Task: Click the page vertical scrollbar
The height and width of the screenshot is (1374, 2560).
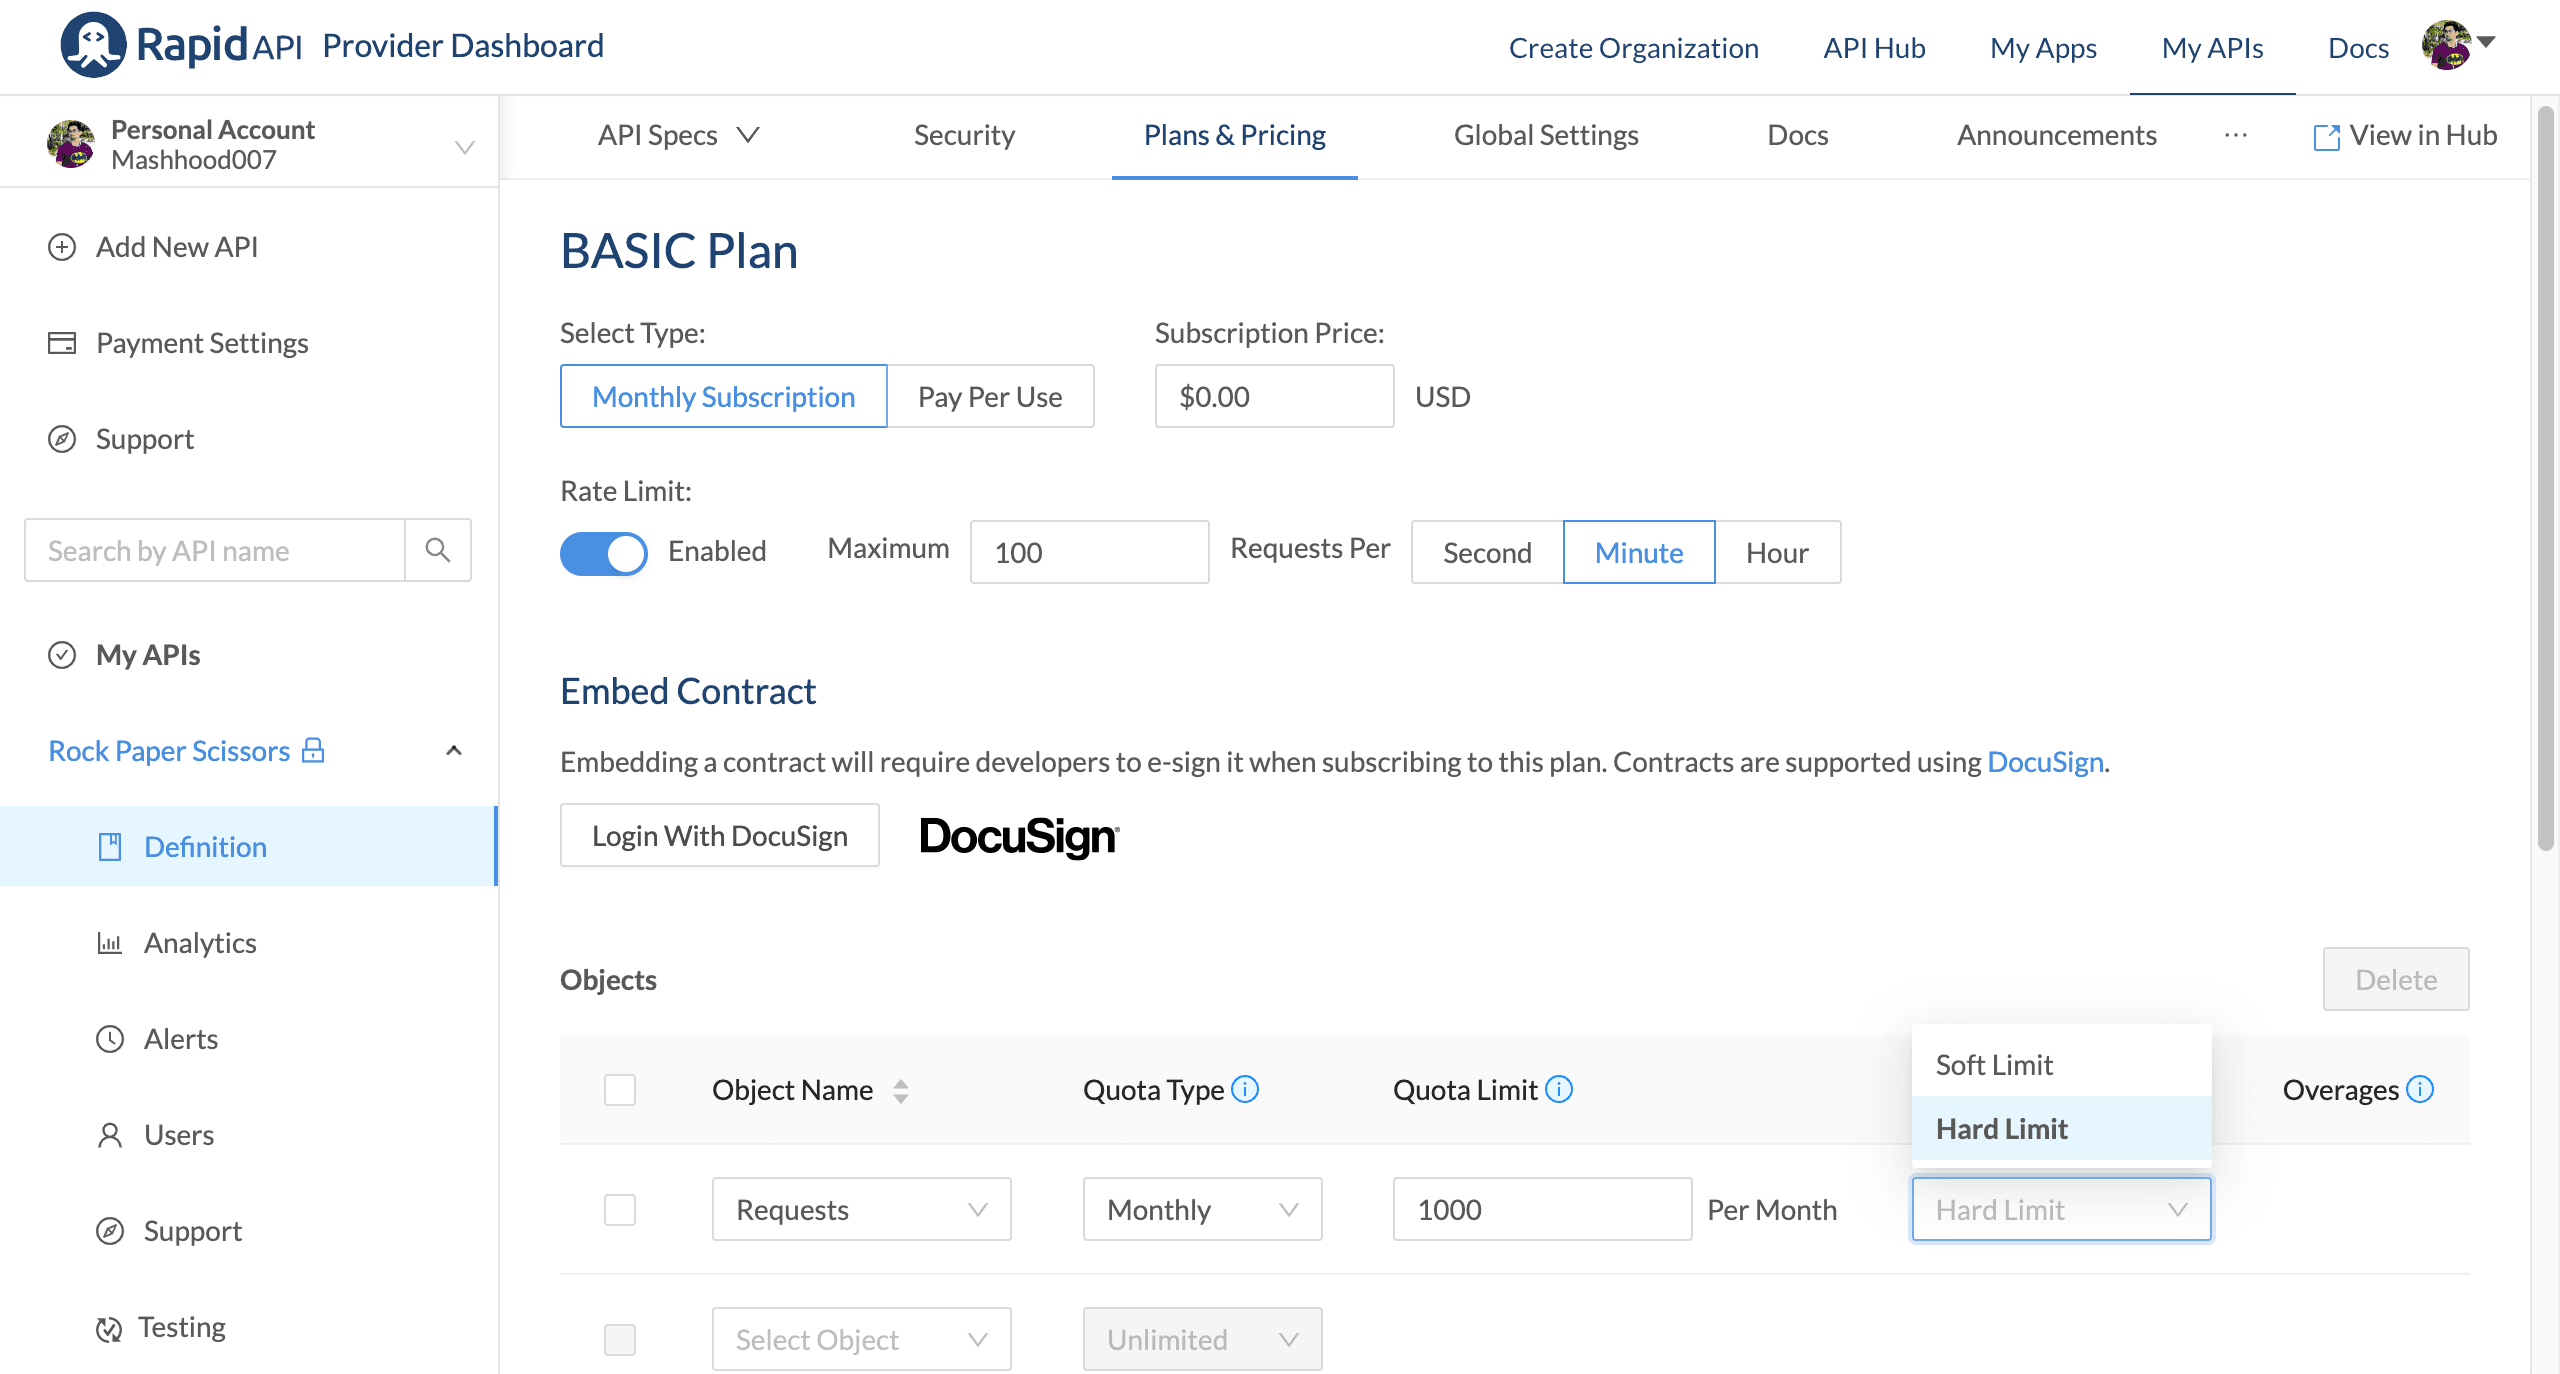Action: (2546, 480)
